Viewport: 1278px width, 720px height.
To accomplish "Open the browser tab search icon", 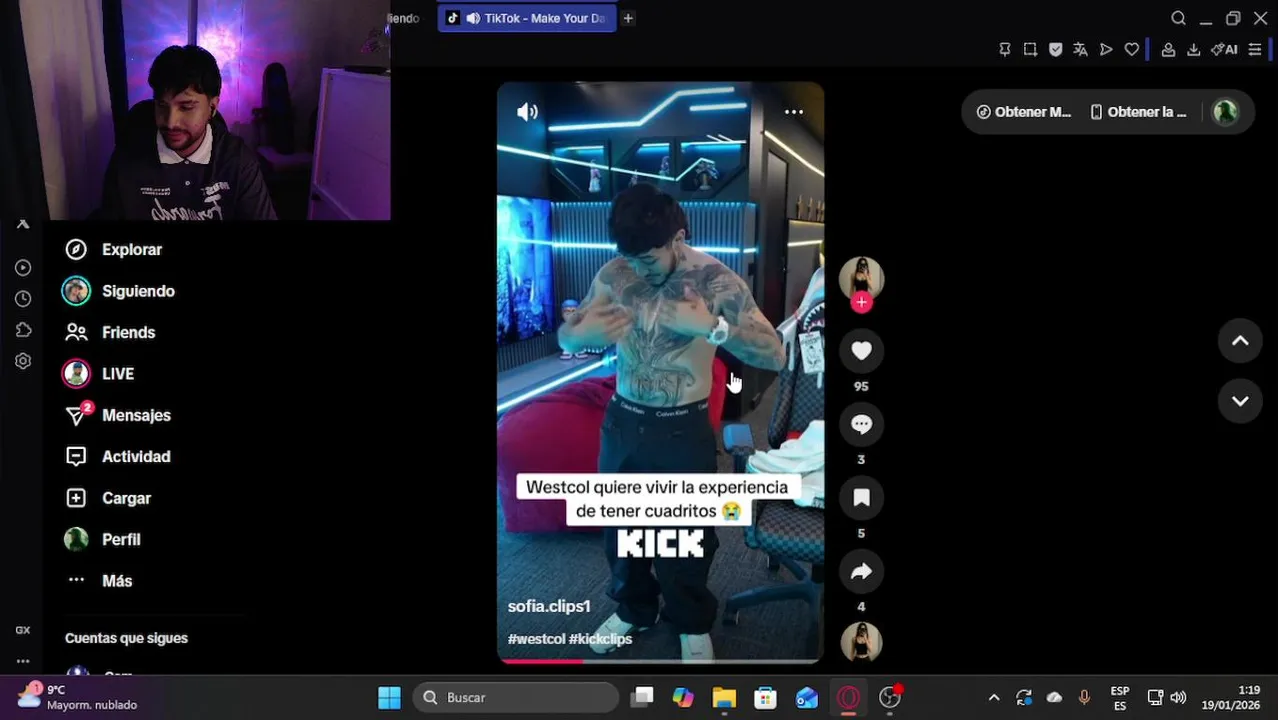I will click(1178, 18).
